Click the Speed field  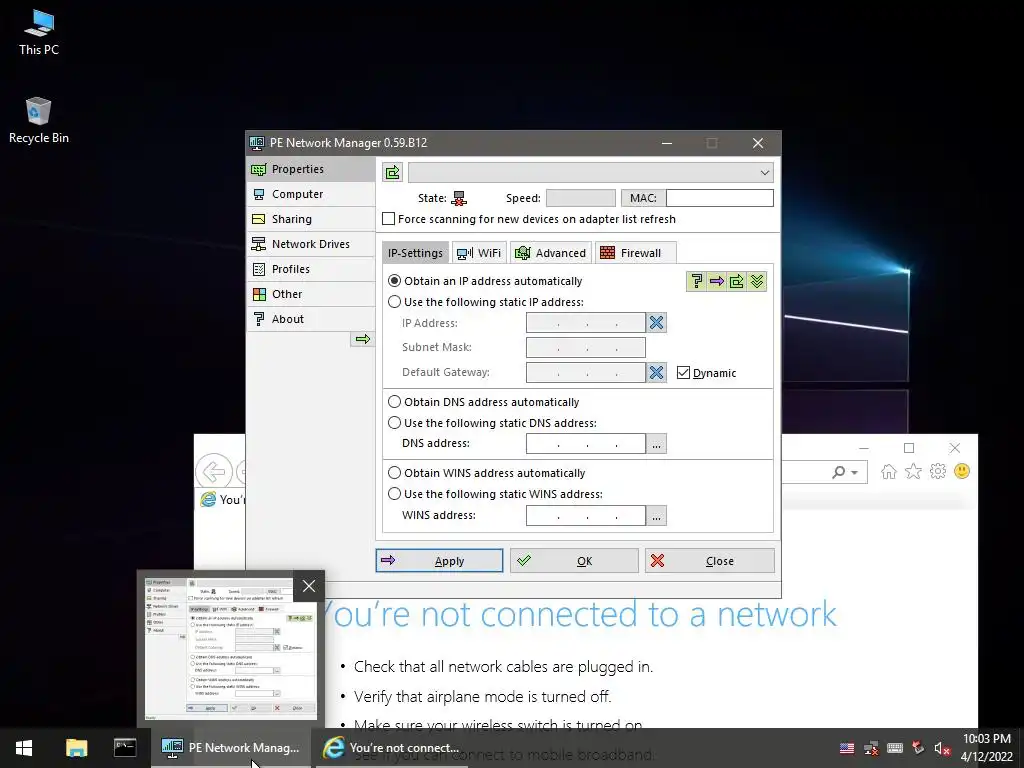pos(581,198)
